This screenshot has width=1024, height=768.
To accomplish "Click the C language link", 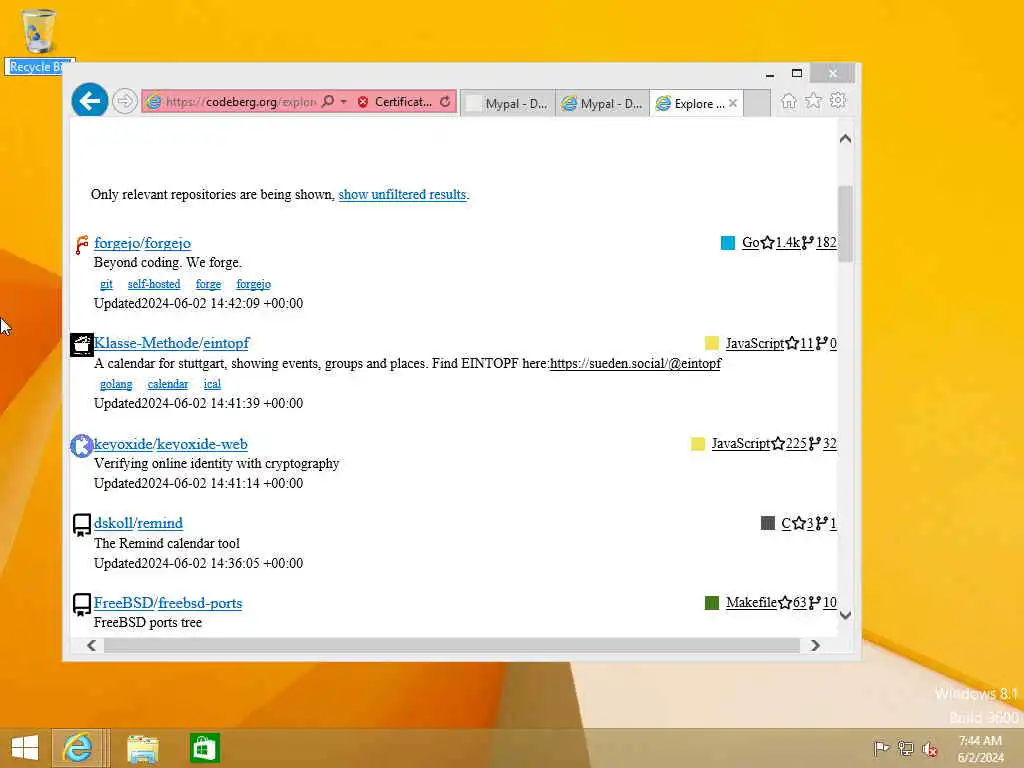I will (786, 524).
